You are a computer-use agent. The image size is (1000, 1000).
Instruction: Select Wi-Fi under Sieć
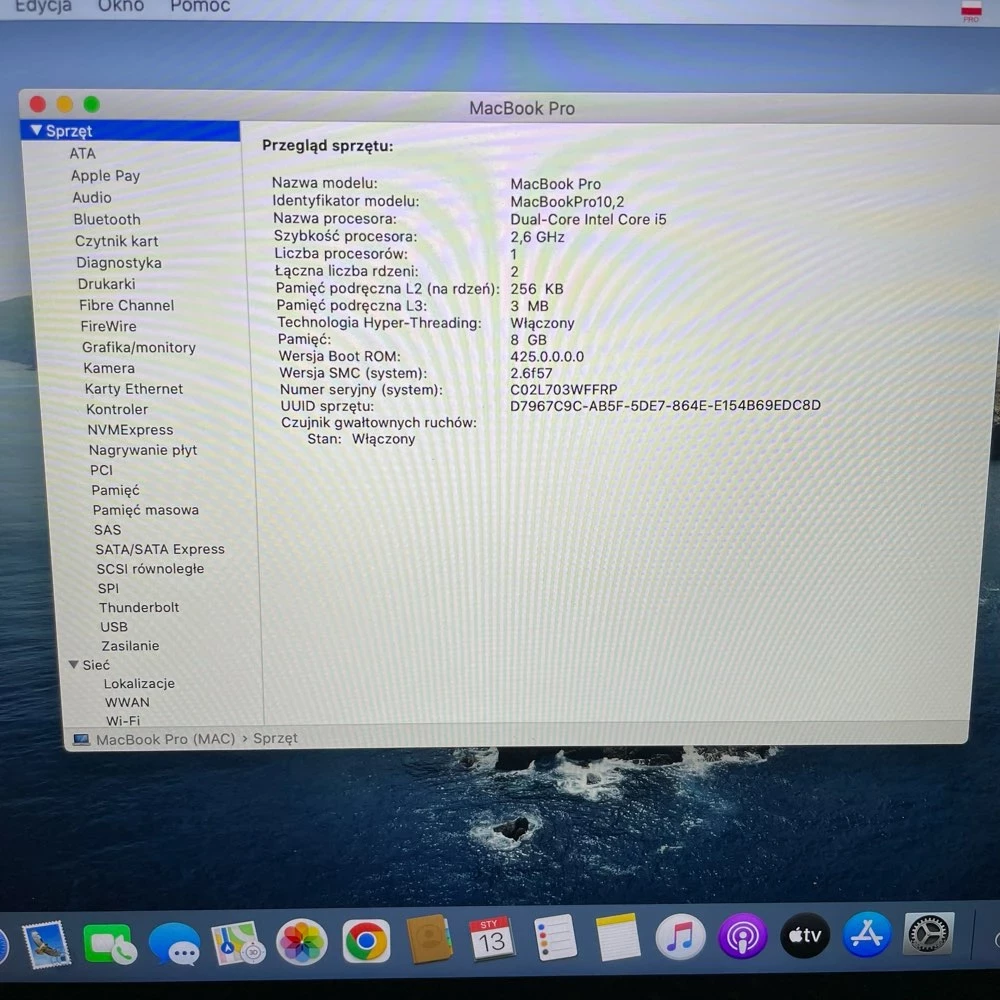pyautogui.click(x=123, y=720)
